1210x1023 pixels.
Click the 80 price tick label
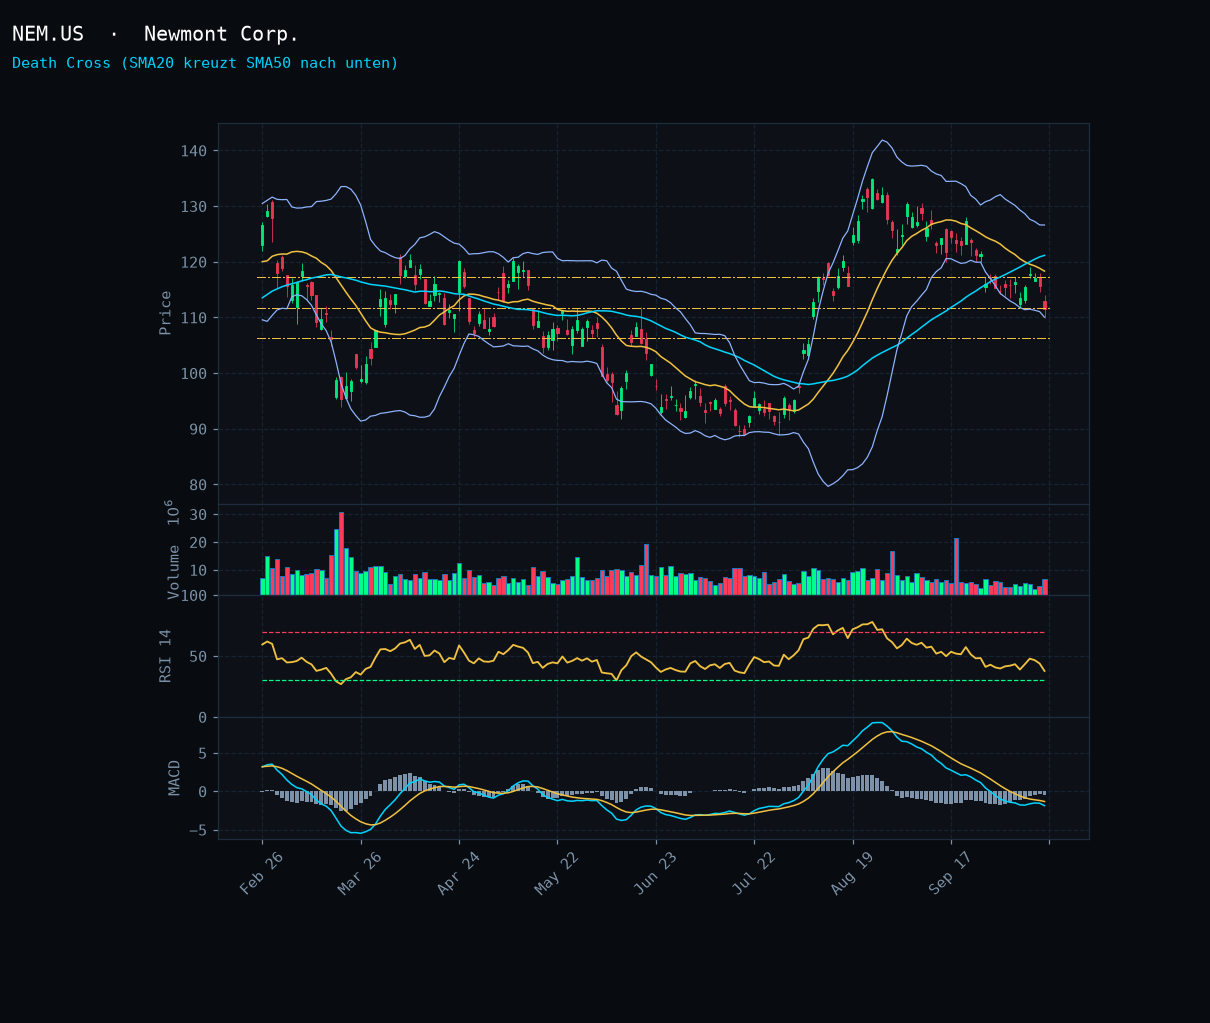(198, 485)
